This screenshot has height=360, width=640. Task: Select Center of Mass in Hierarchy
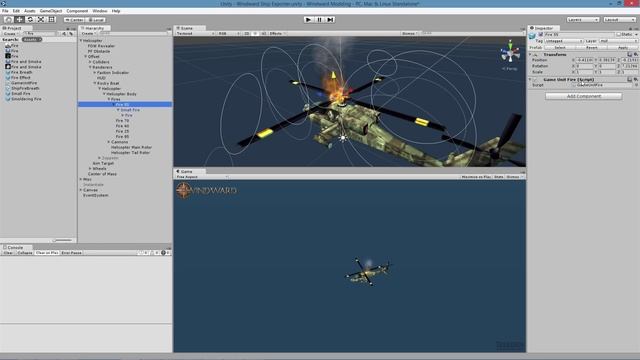point(102,174)
